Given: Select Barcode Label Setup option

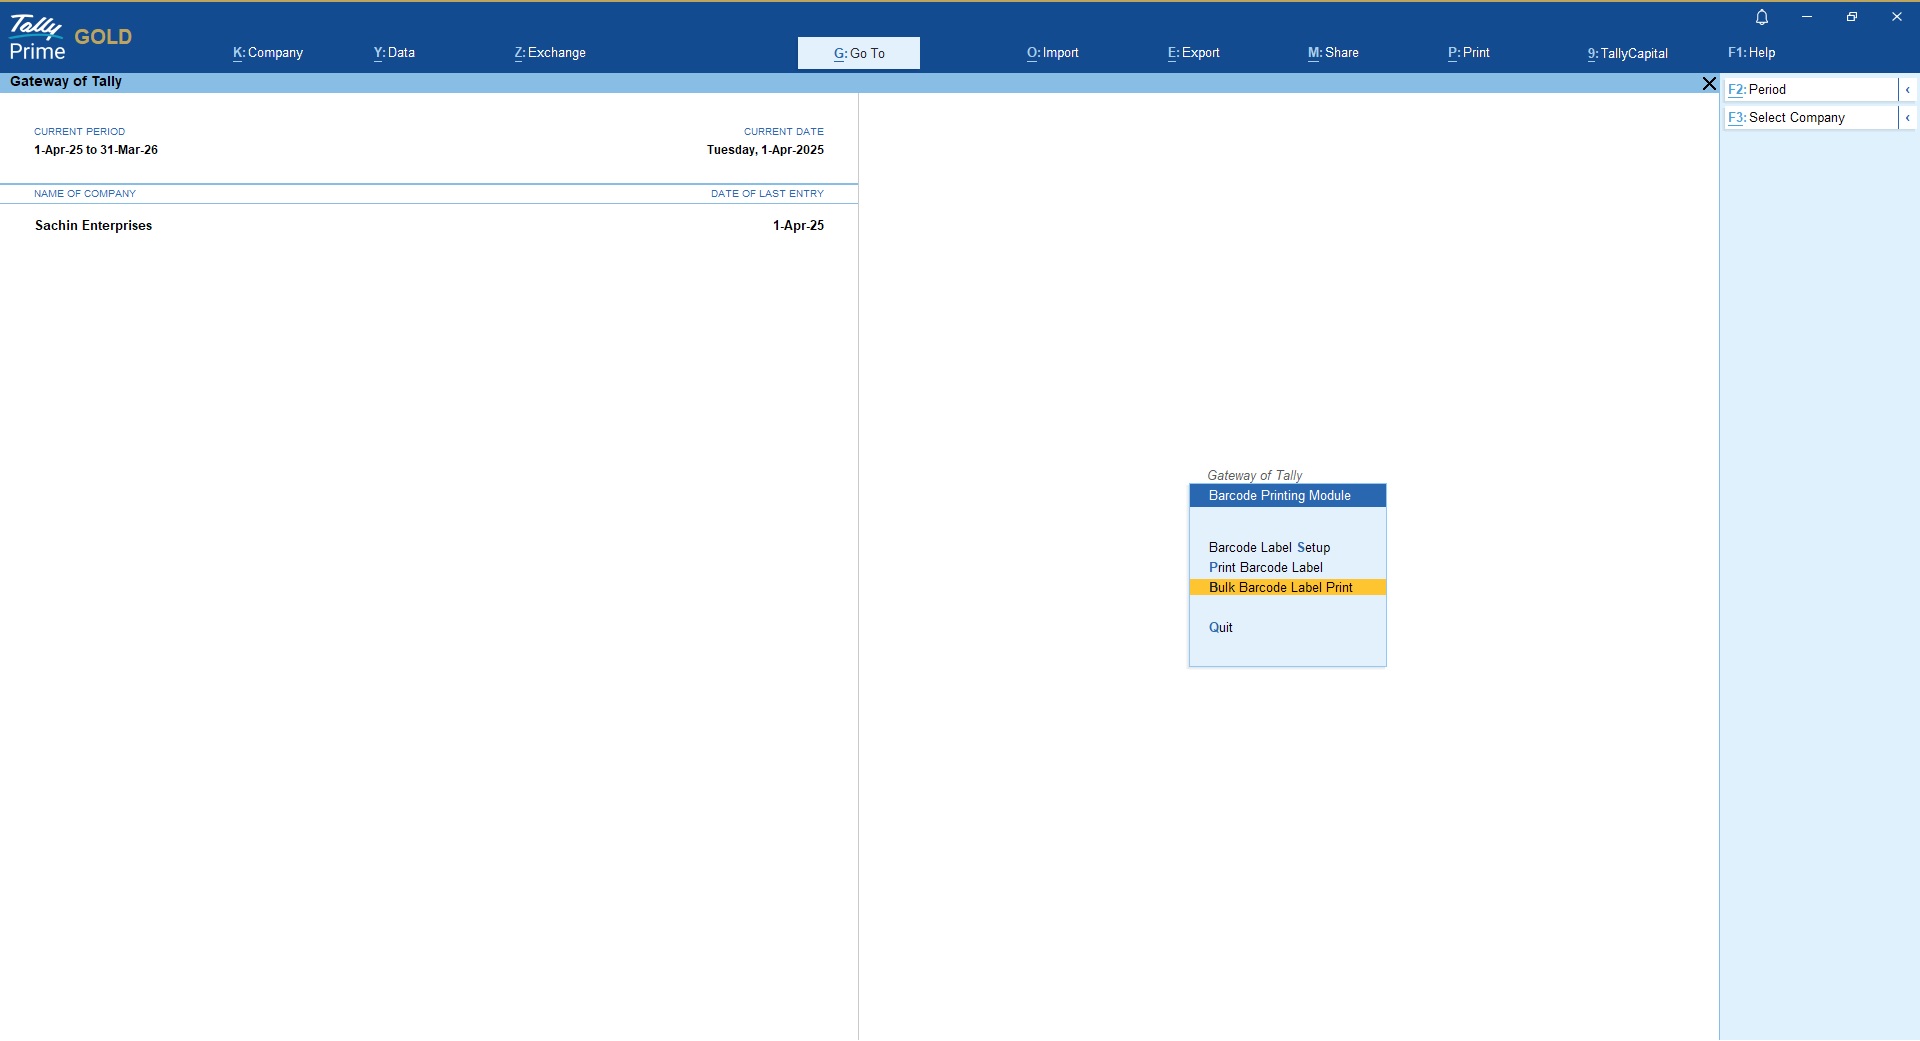Looking at the screenshot, I should (1269, 548).
